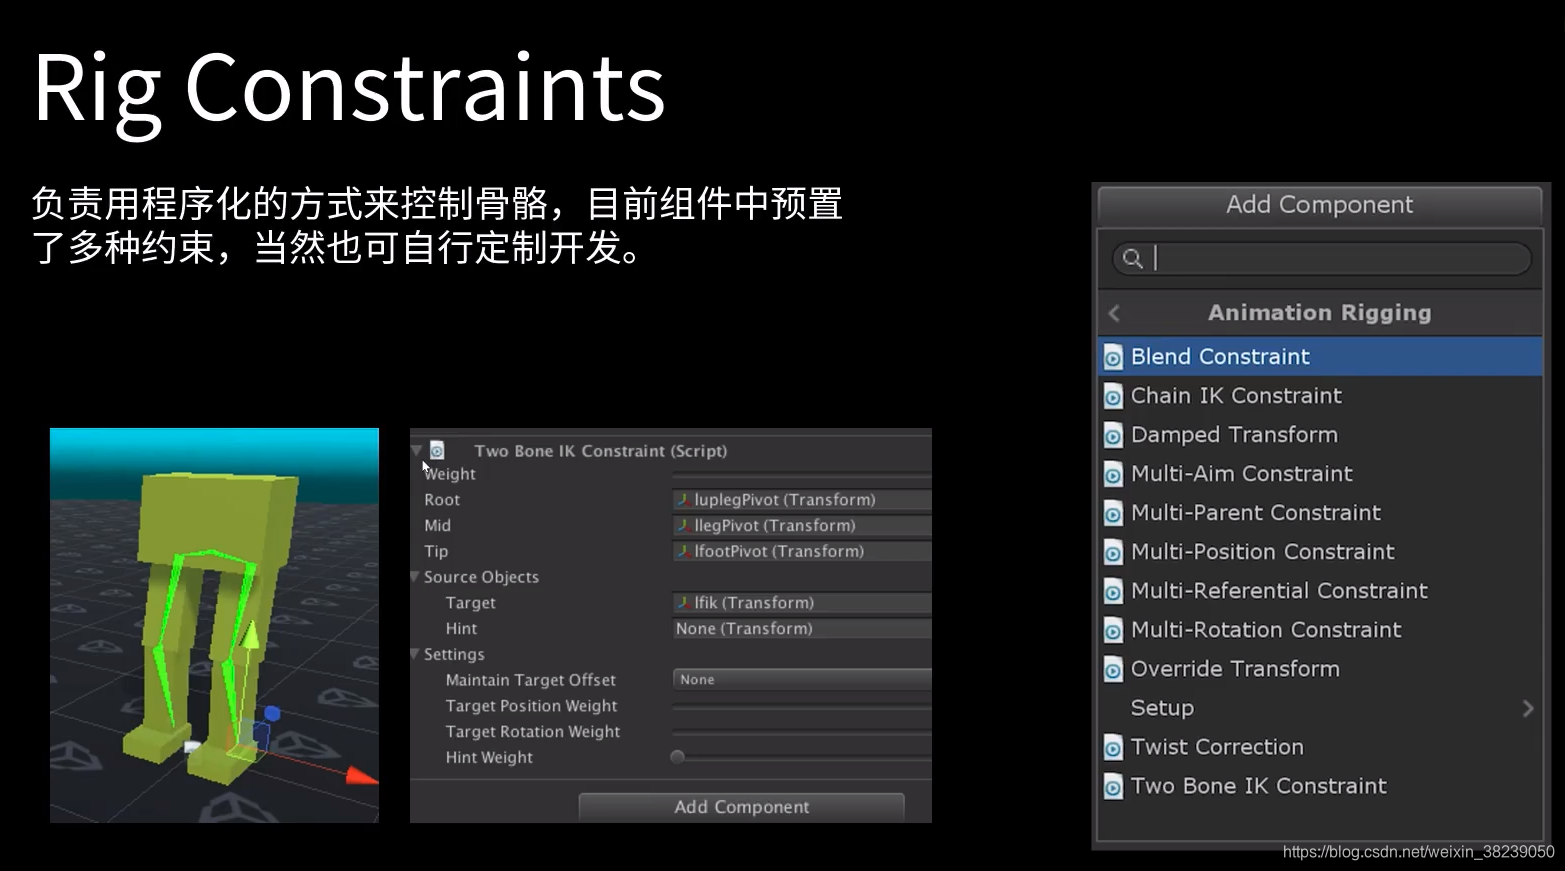The width and height of the screenshot is (1565, 871).
Task: Collapse the Source Objects foldout
Action: [x=415, y=577]
